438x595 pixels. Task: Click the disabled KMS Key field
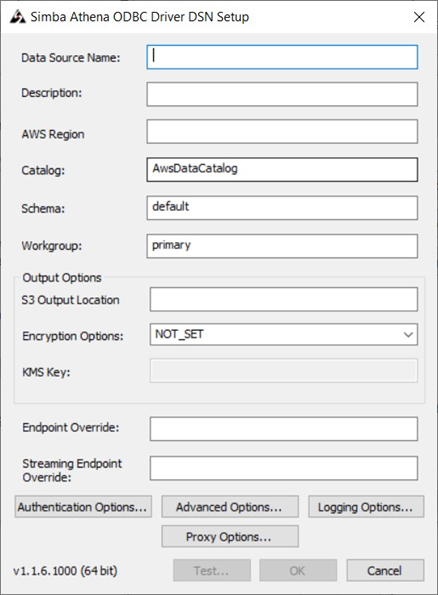[x=284, y=370]
